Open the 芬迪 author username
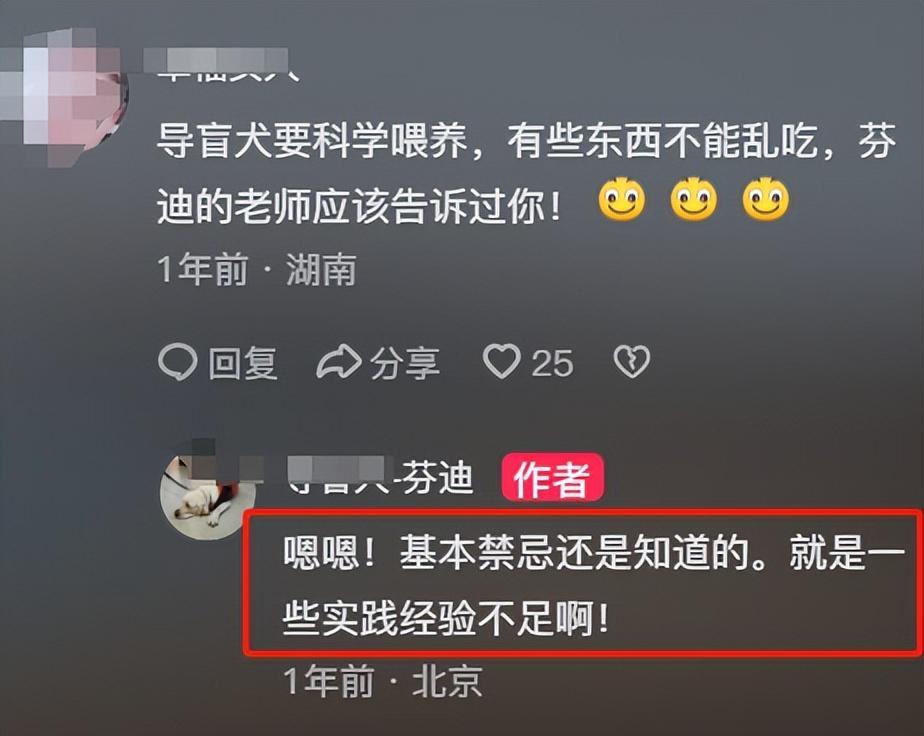The height and width of the screenshot is (736, 924). click(x=381, y=476)
